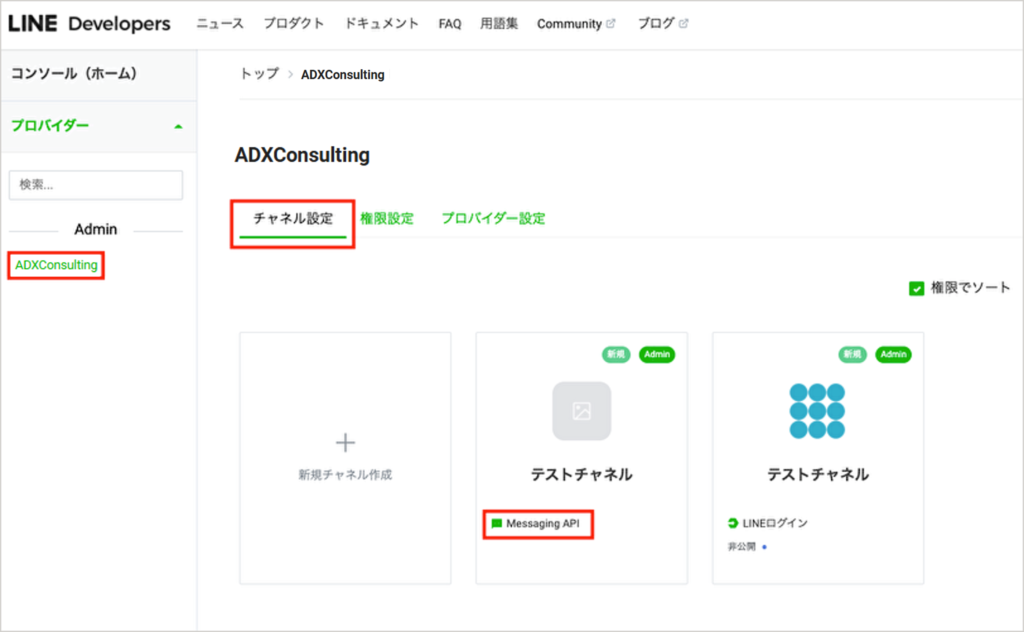Toggle the 権限でソート checkbox

(916, 288)
